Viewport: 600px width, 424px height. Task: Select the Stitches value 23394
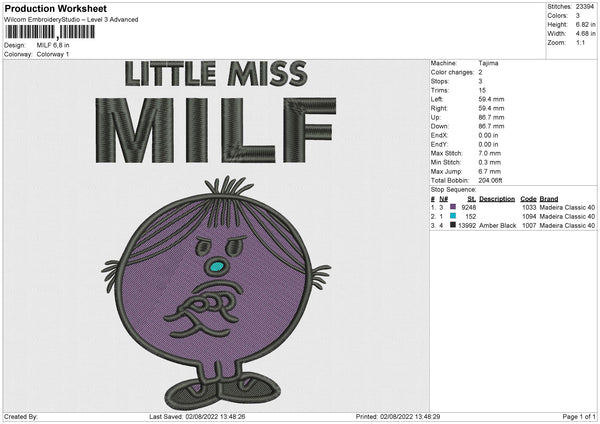point(585,7)
